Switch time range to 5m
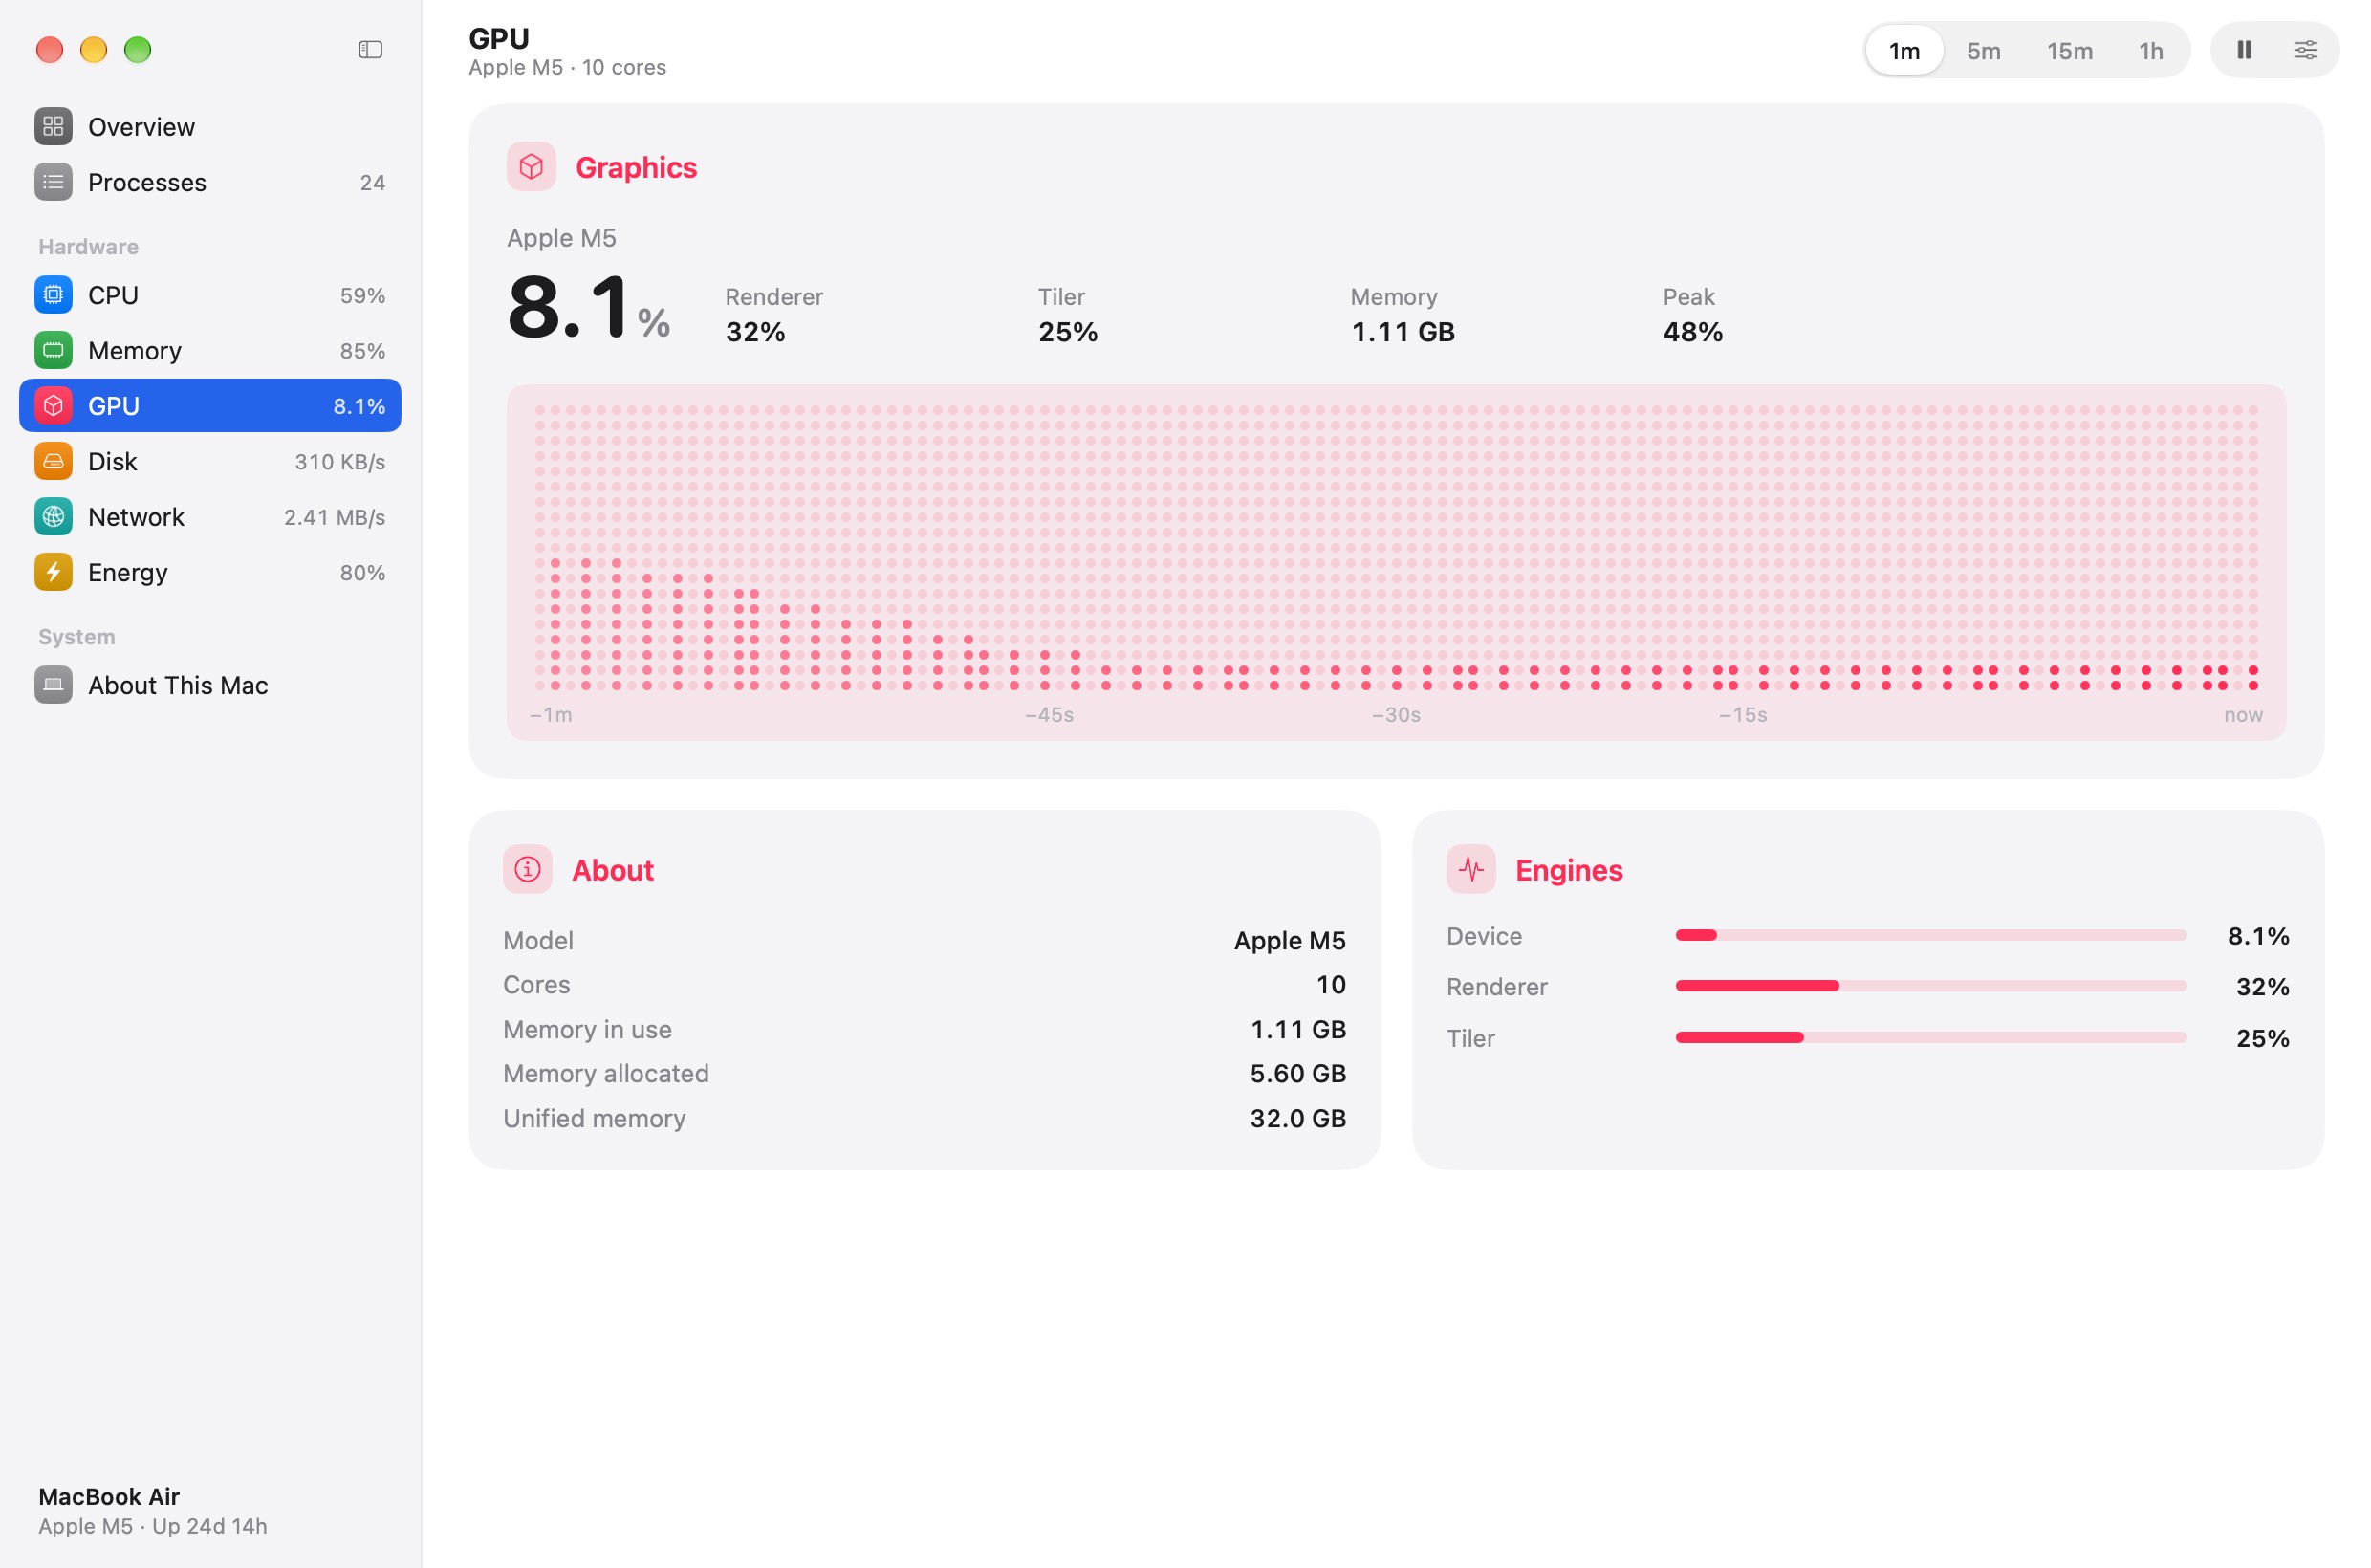Image resolution: width=2371 pixels, height=1568 pixels. pyautogui.click(x=1983, y=50)
